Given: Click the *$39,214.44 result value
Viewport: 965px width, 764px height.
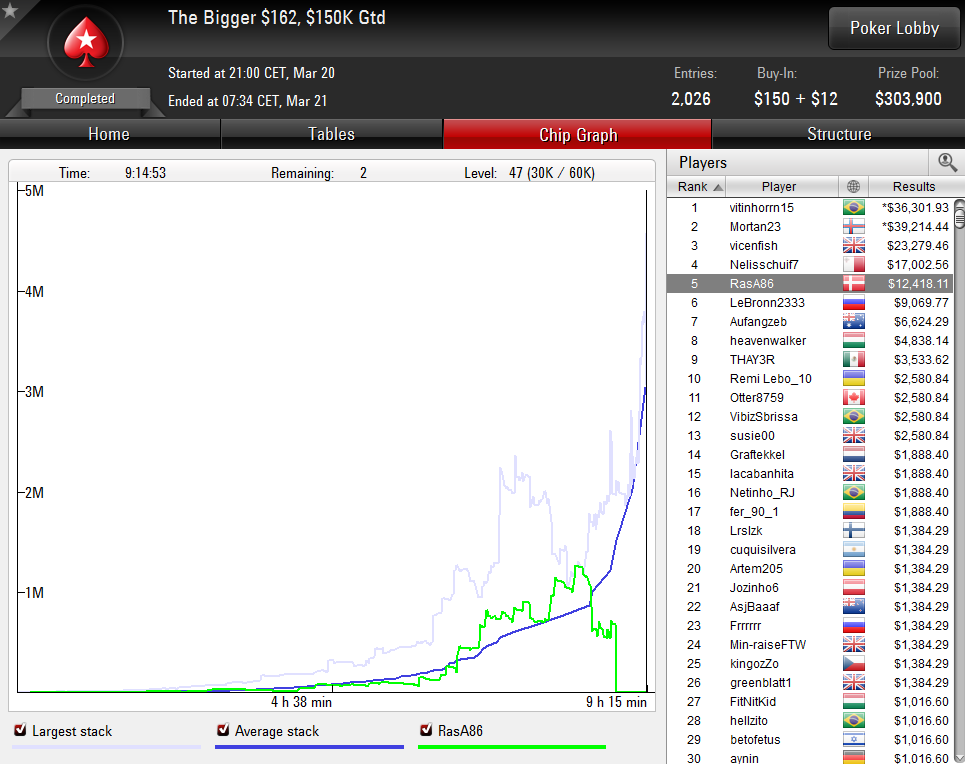Looking at the screenshot, I should click(x=915, y=227).
